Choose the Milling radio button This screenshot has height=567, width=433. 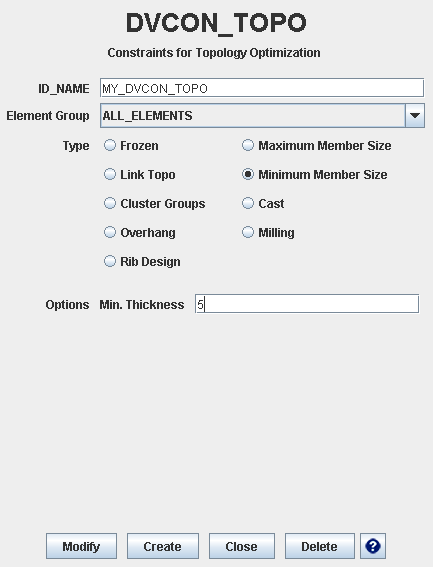click(x=248, y=232)
